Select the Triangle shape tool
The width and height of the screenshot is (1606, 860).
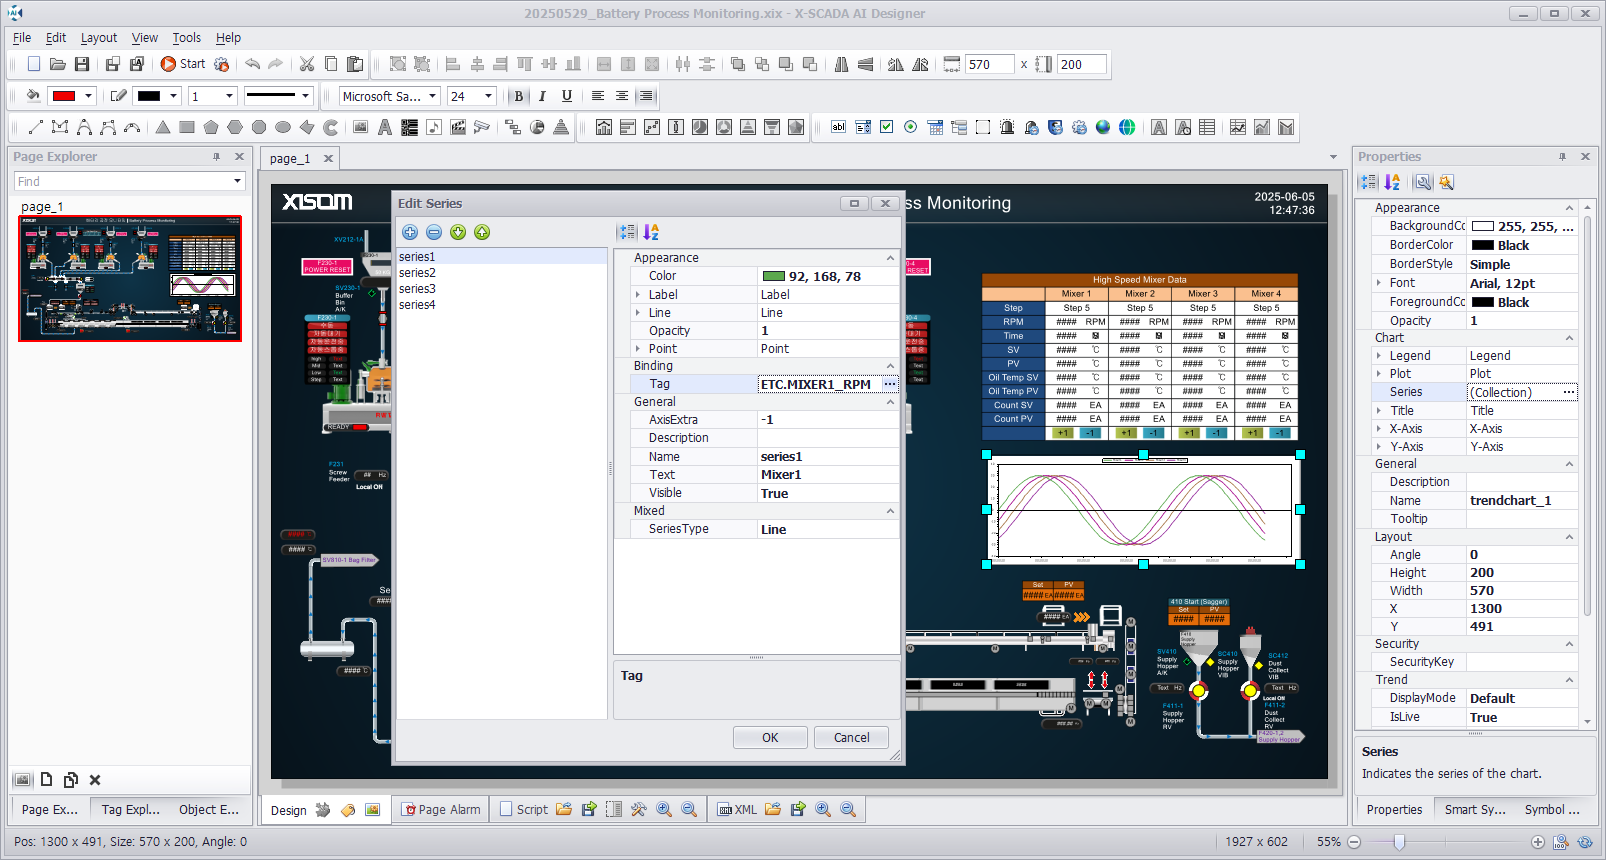(163, 127)
